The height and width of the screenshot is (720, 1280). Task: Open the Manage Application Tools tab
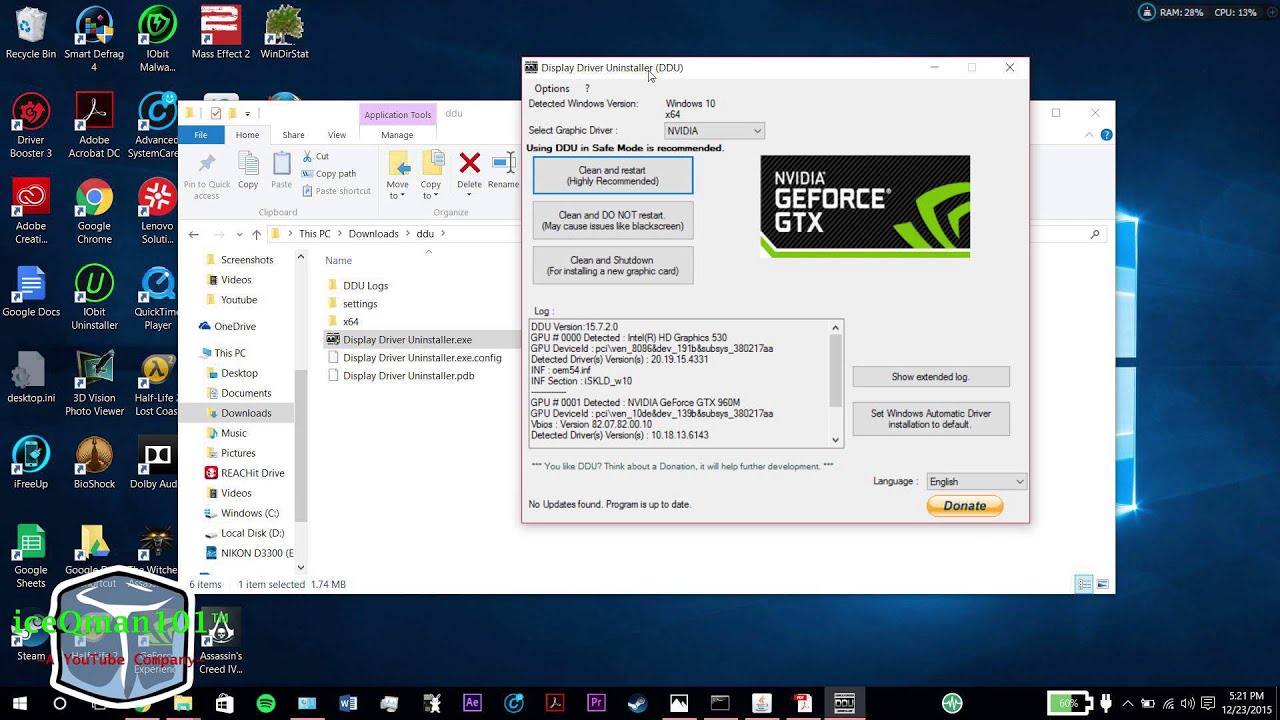[x=397, y=135]
